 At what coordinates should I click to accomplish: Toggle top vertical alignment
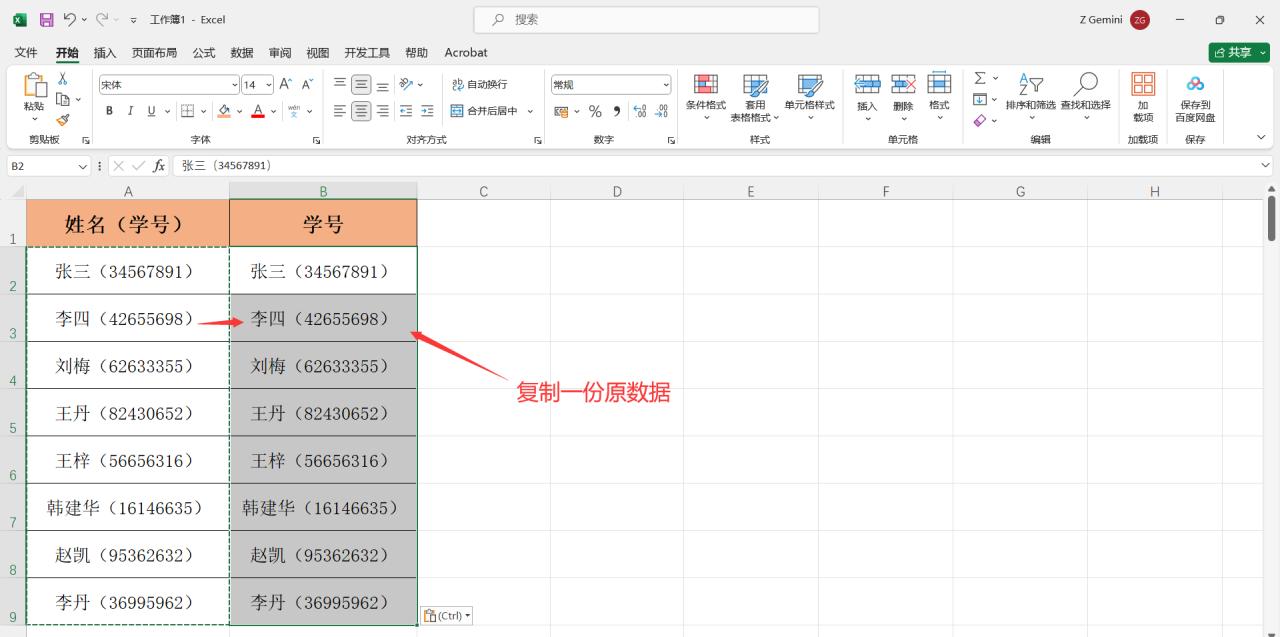(x=340, y=85)
